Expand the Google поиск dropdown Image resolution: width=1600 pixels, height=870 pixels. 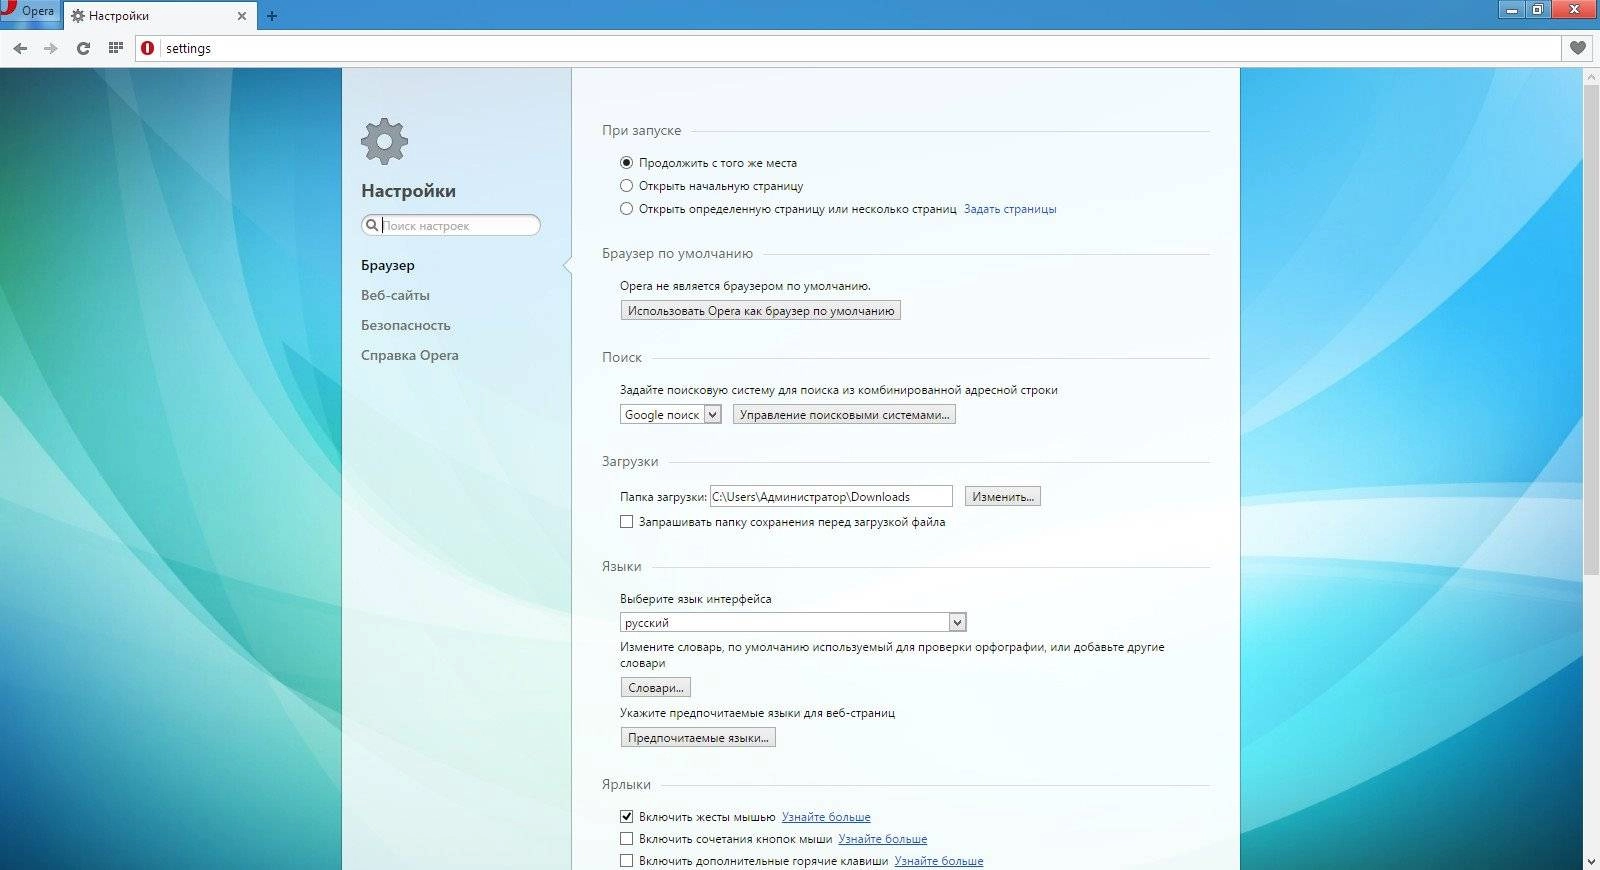pos(671,414)
